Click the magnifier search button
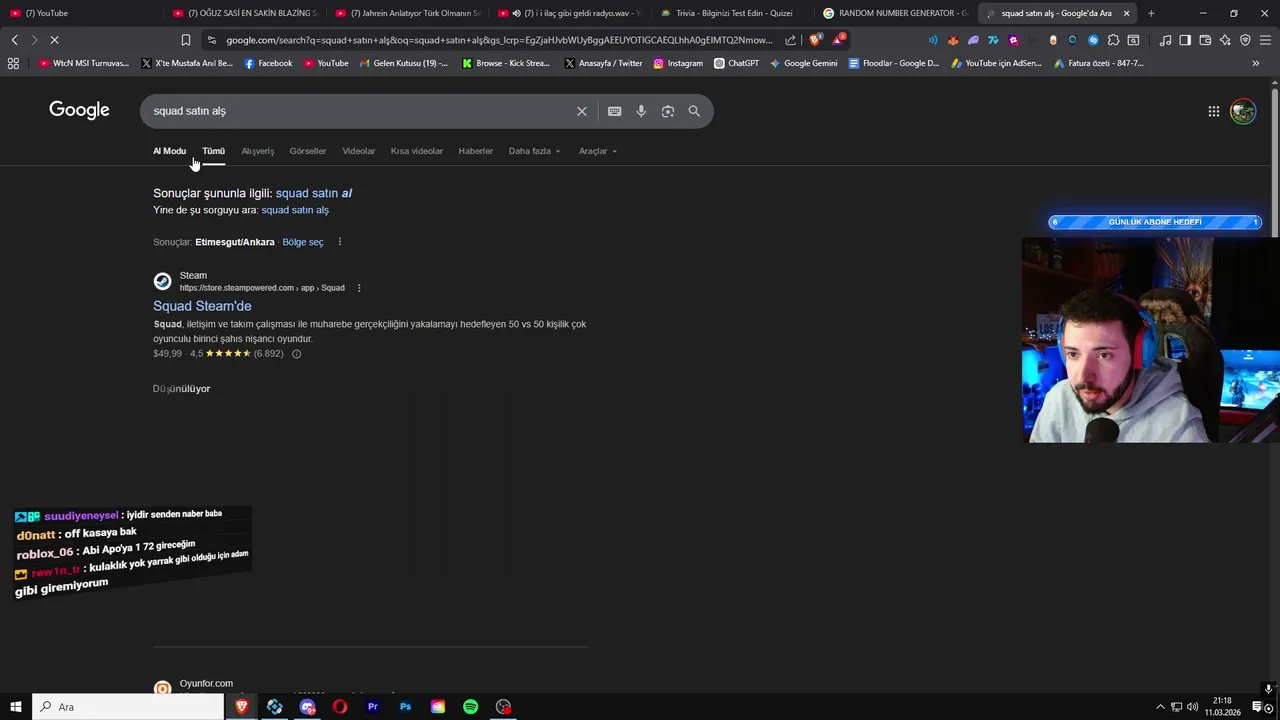 coord(694,111)
